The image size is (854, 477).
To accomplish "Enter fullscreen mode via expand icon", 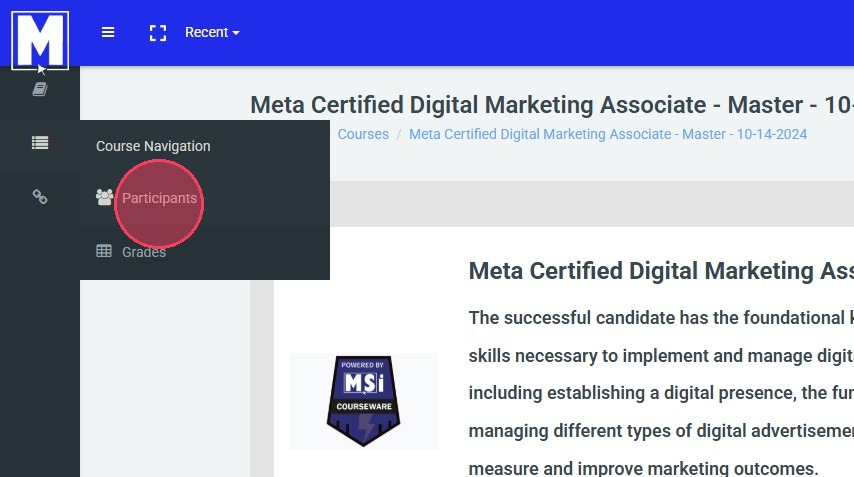I will [157, 33].
